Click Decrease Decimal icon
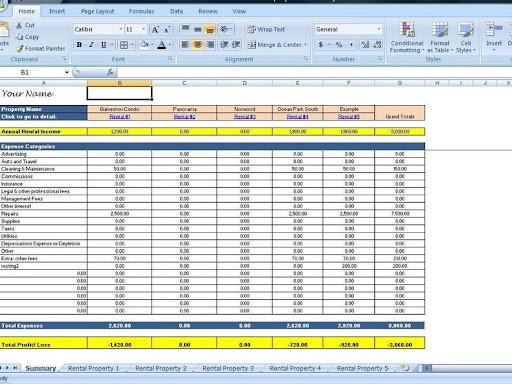 point(377,45)
